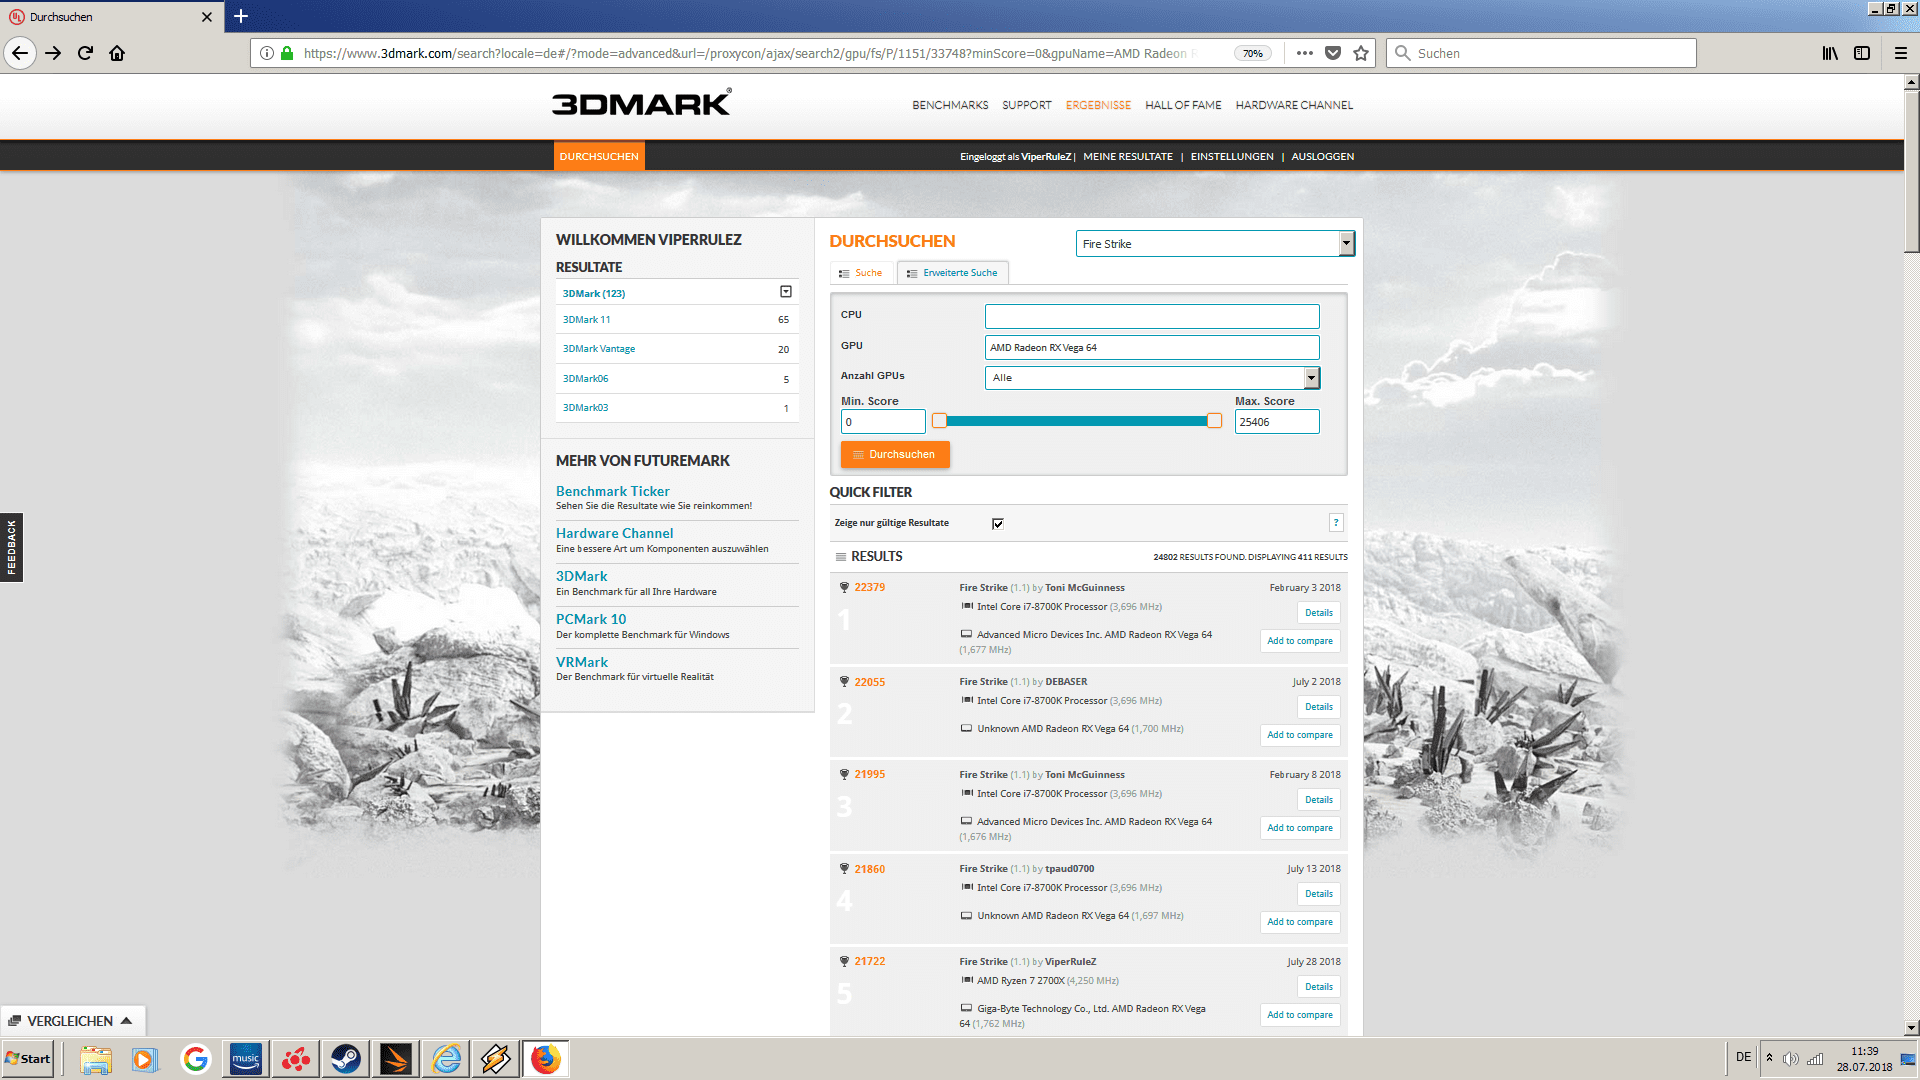Viewport: 1920px width, 1080px height.
Task: Open a new browser tab
Action: coord(241,16)
